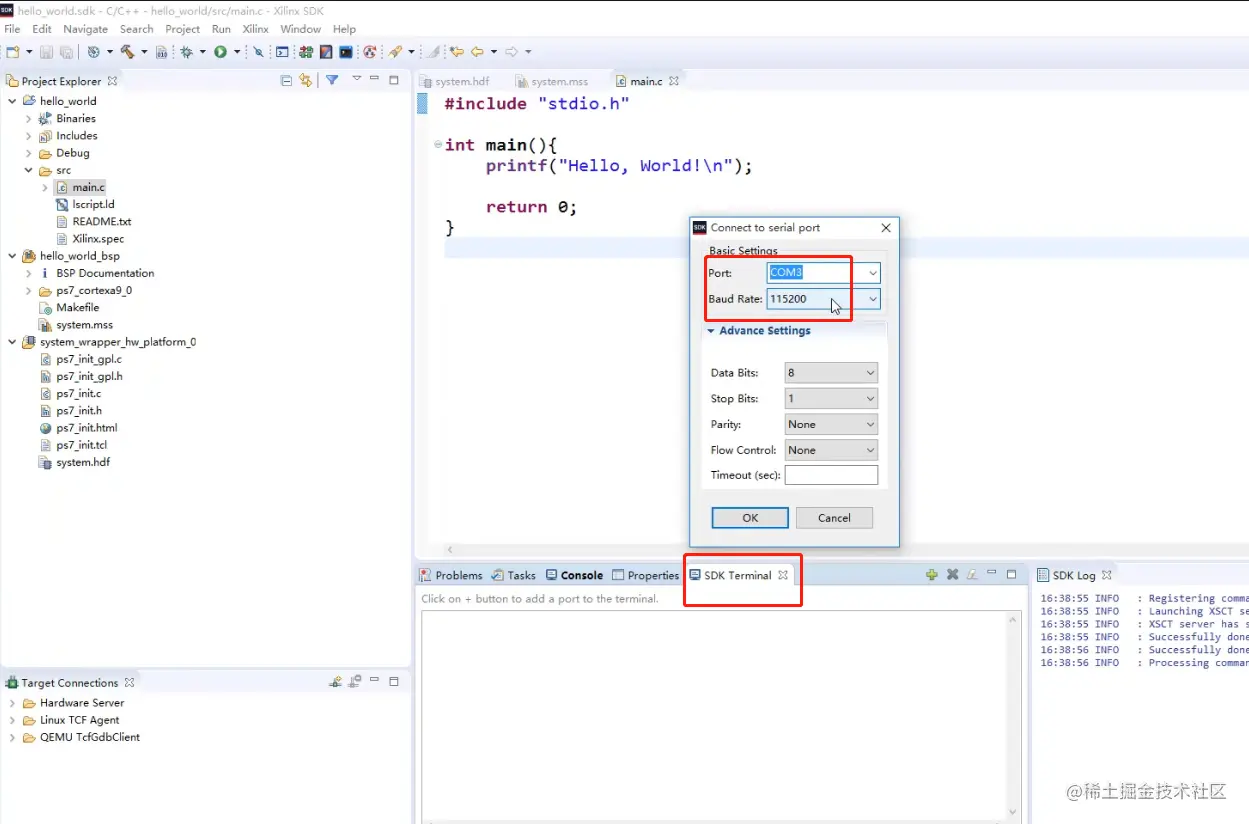Close the Connect to serial port dialog

pos(885,228)
